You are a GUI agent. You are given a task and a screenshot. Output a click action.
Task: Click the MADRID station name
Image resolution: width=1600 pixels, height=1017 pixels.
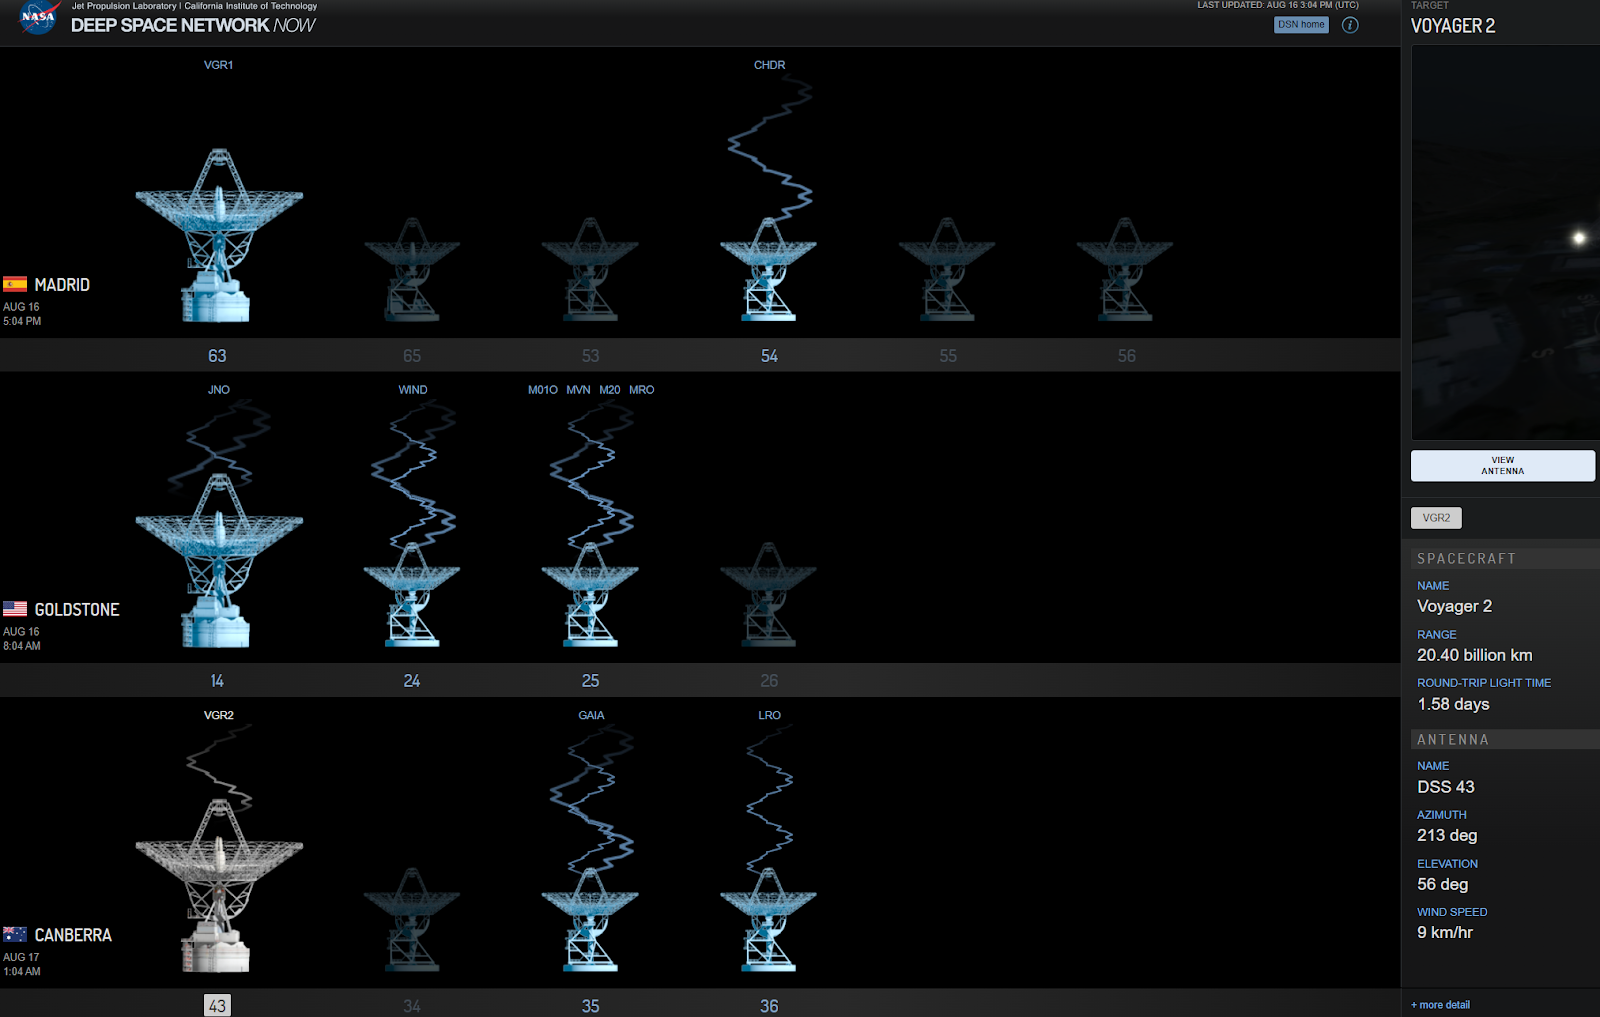coord(62,285)
